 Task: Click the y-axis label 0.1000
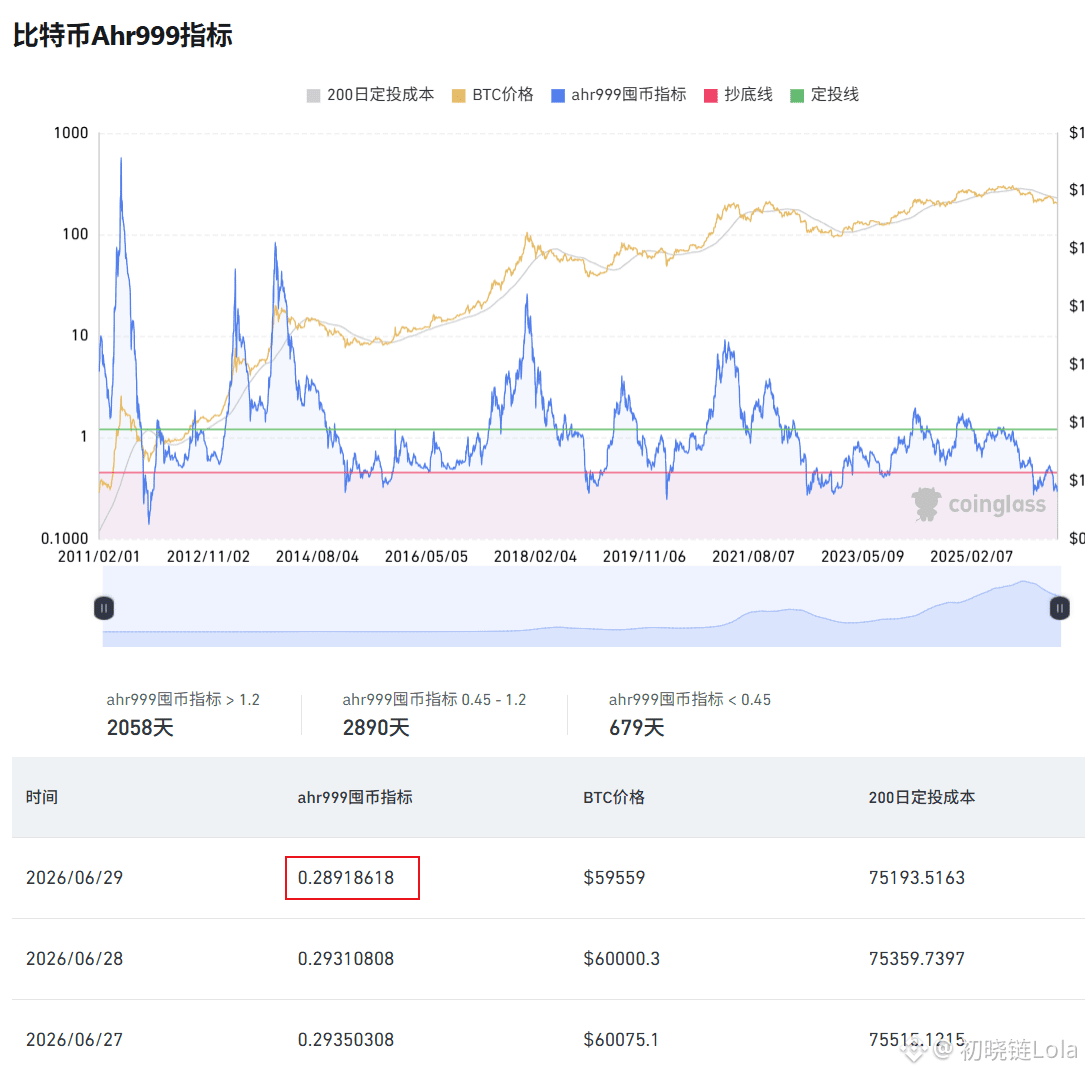[65, 538]
